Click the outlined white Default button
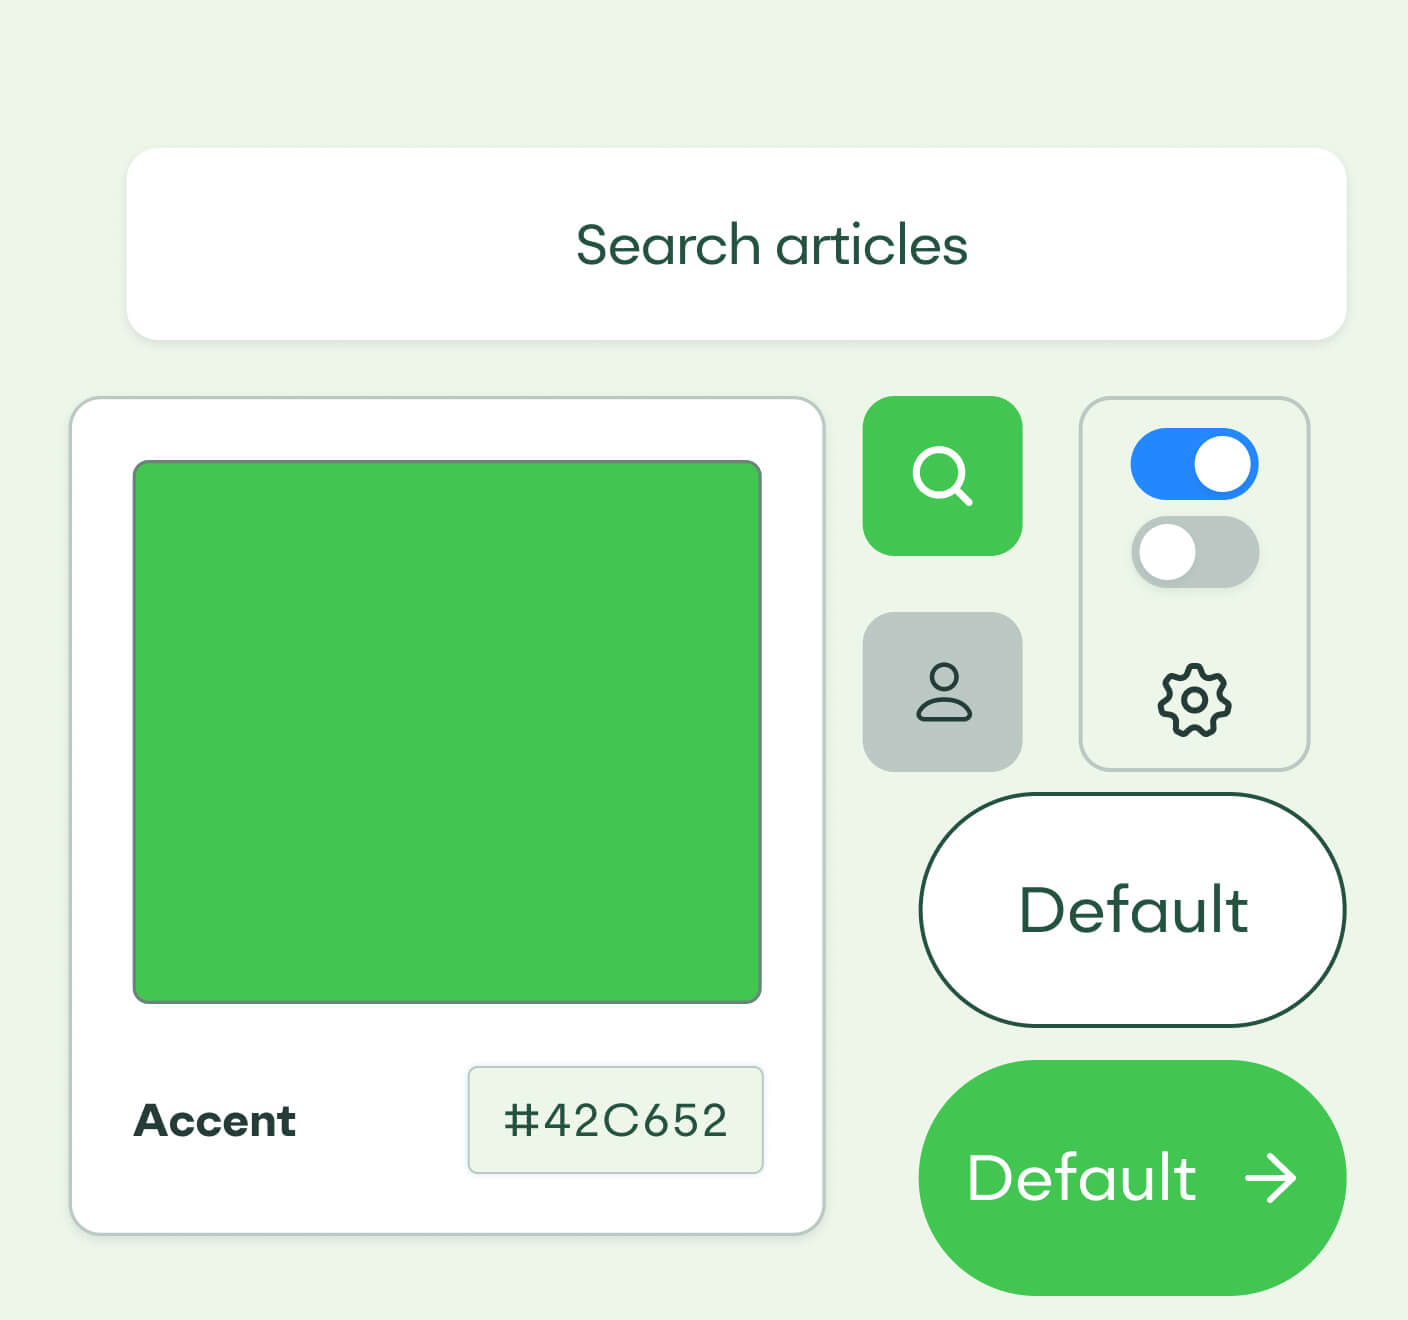1408x1320 pixels. [x=1132, y=910]
